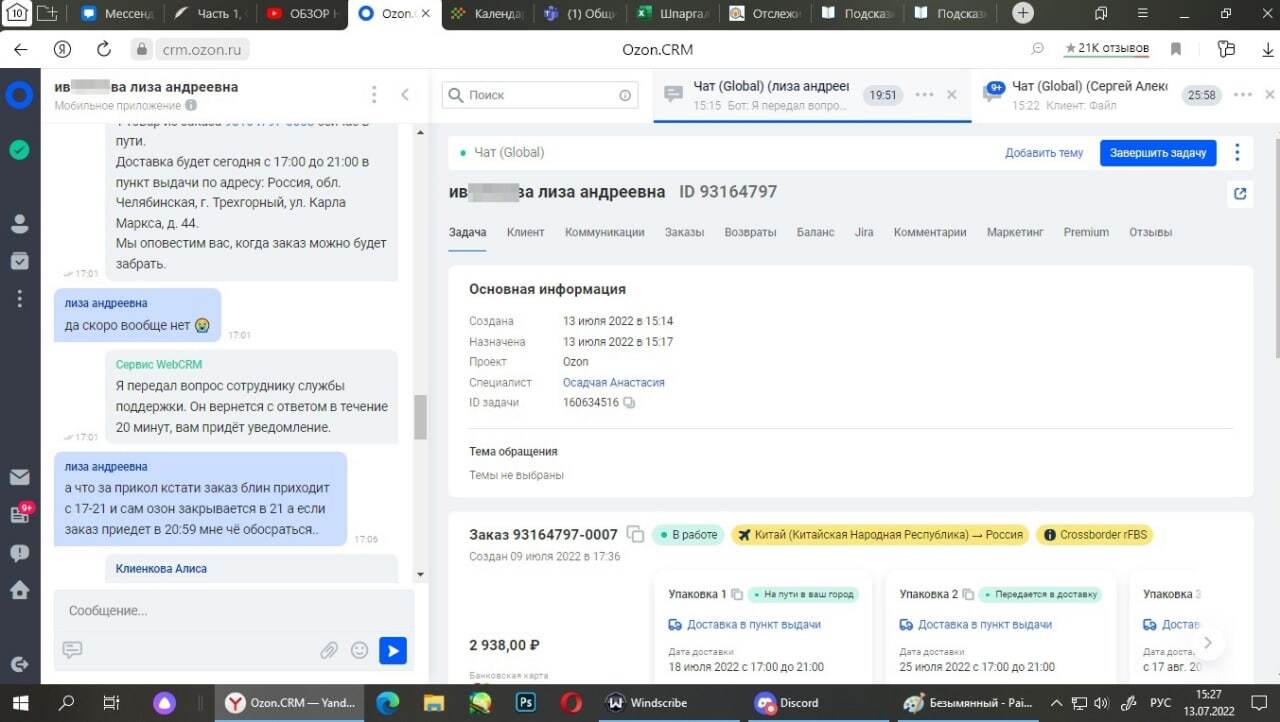This screenshot has width=1280, height=722.
Task: Click info icon next to Мобильное приложение
Action: (191, 105)
